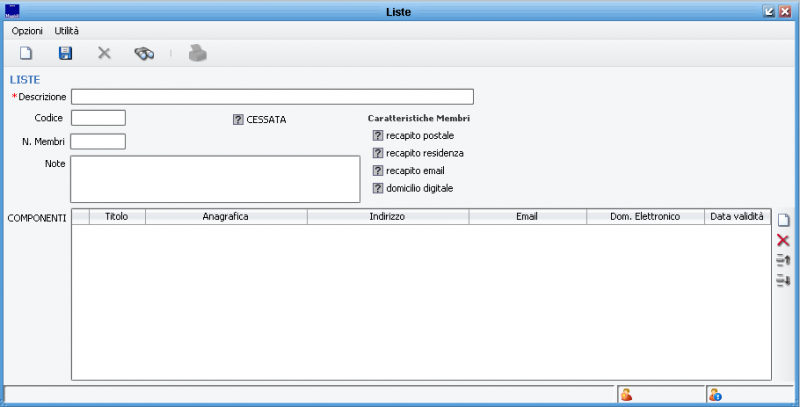Click the Anagrafica column header
800x407 pixels.
pyautogui.click(x=226, y=217)
